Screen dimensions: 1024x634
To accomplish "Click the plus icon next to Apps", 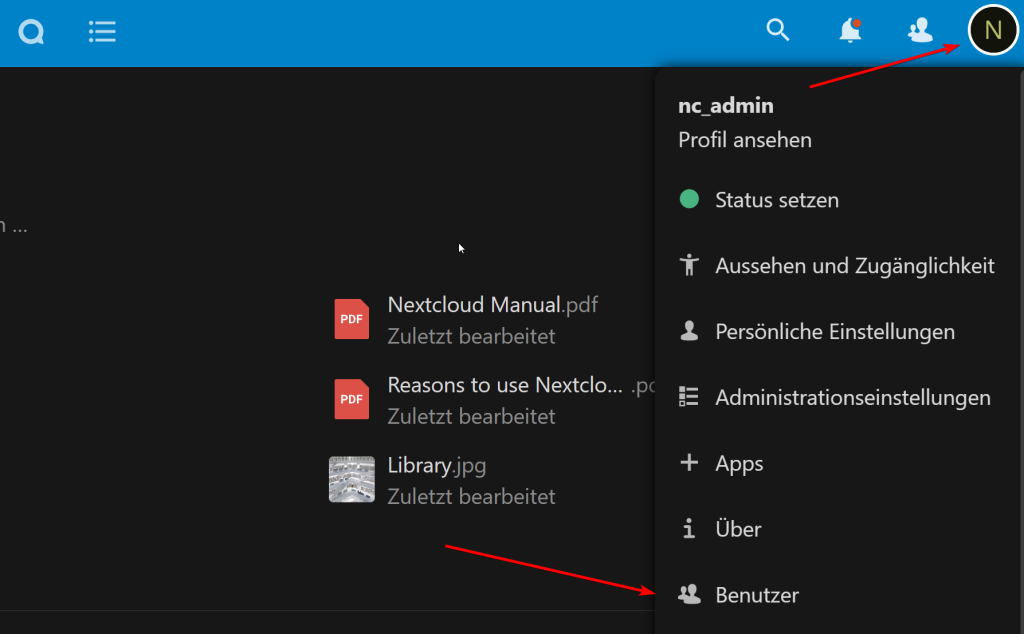I will (x=689, y=463).
